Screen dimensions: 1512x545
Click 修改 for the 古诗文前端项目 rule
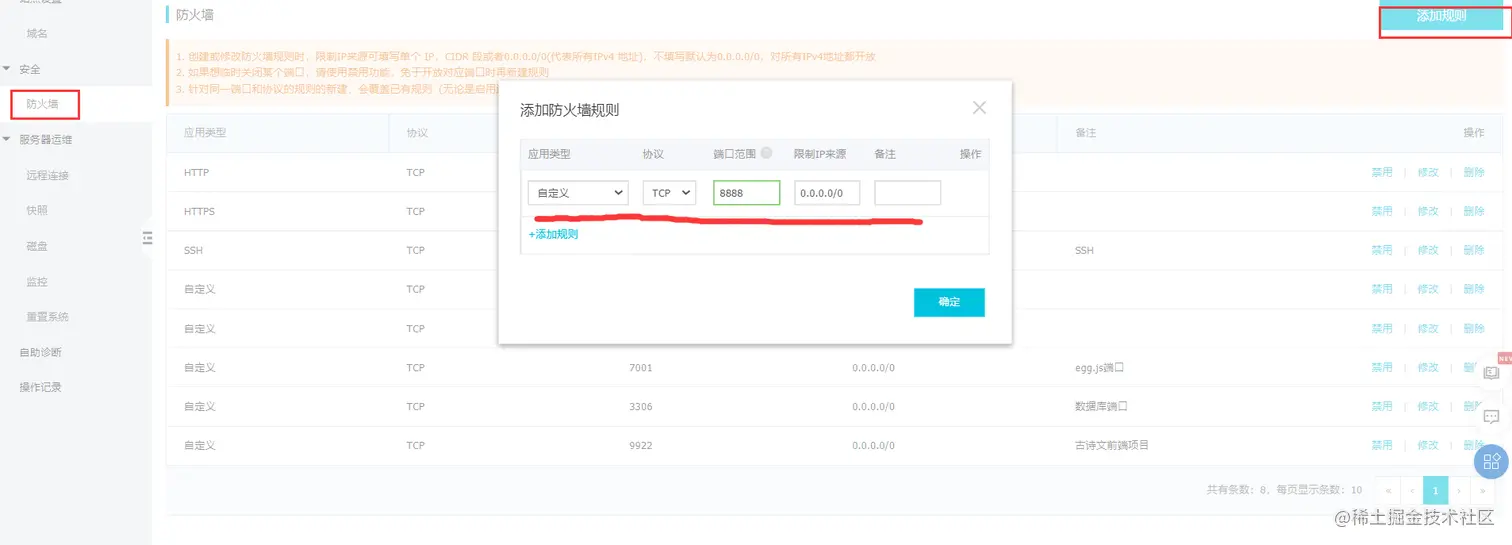tap(1428, 445)
